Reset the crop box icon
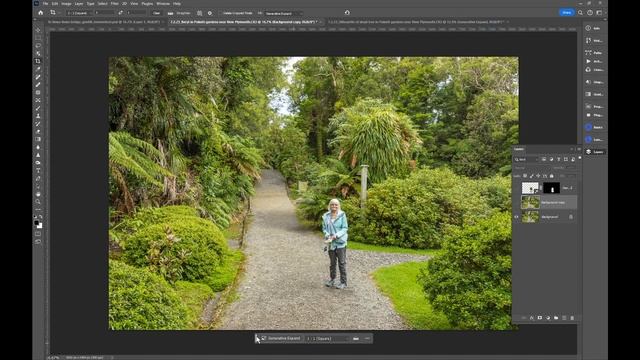This screenshot has height=360, width=640. coord(347,13)
